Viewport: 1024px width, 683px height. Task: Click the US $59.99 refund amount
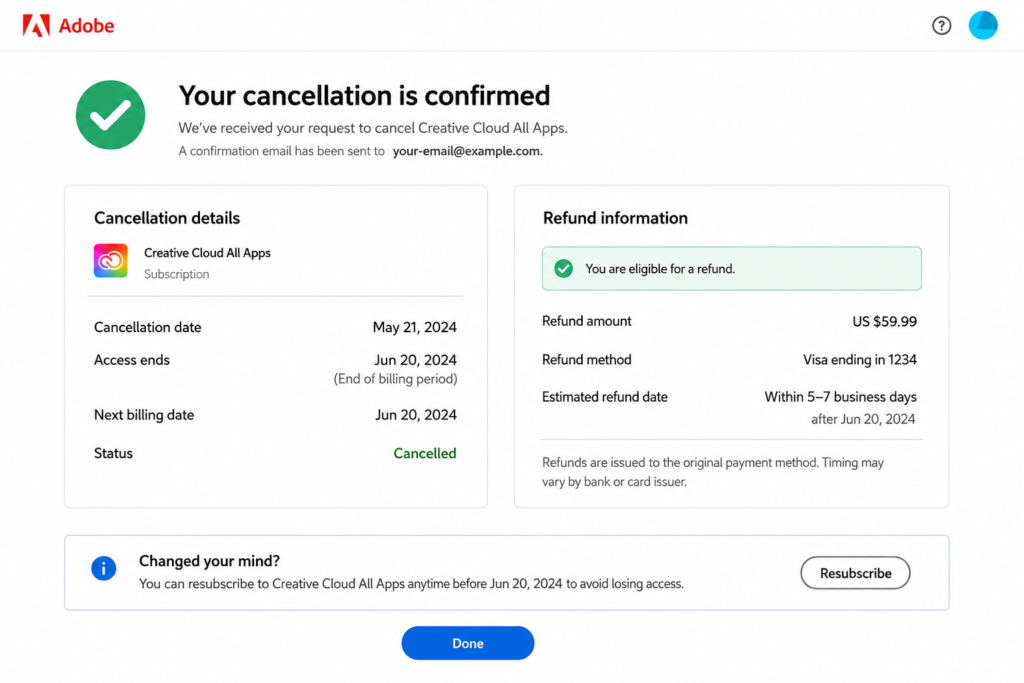tap(884, 321)
